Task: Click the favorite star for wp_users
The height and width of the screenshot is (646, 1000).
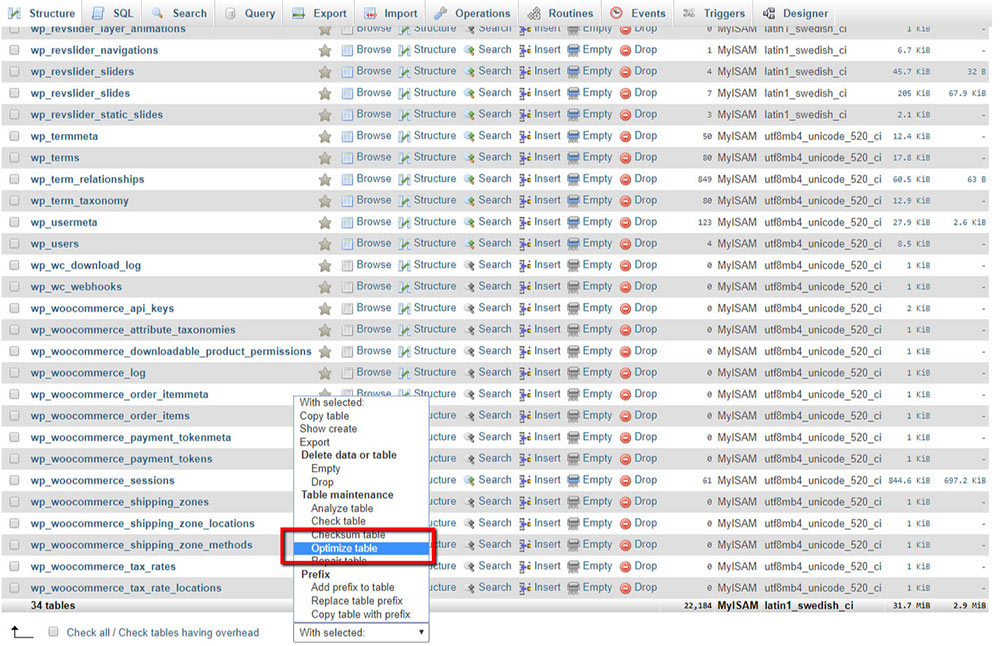Action: 325,244
